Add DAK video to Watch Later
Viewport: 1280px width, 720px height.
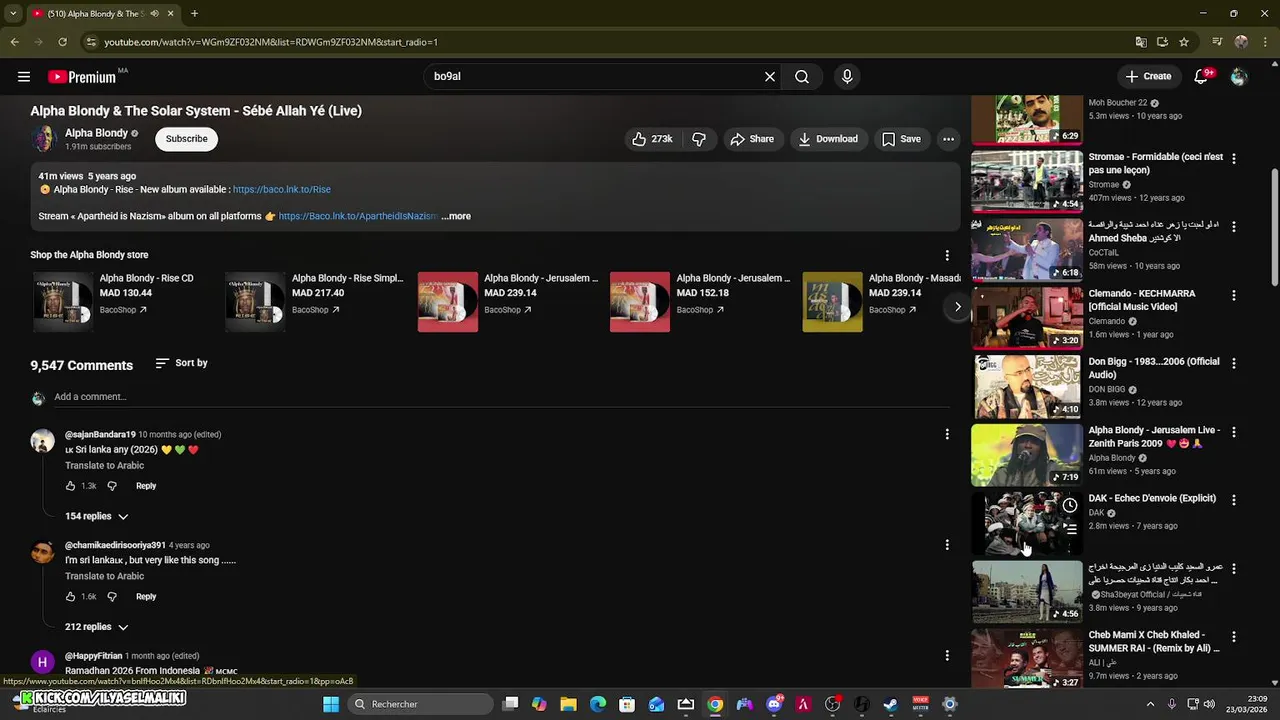1070,505
